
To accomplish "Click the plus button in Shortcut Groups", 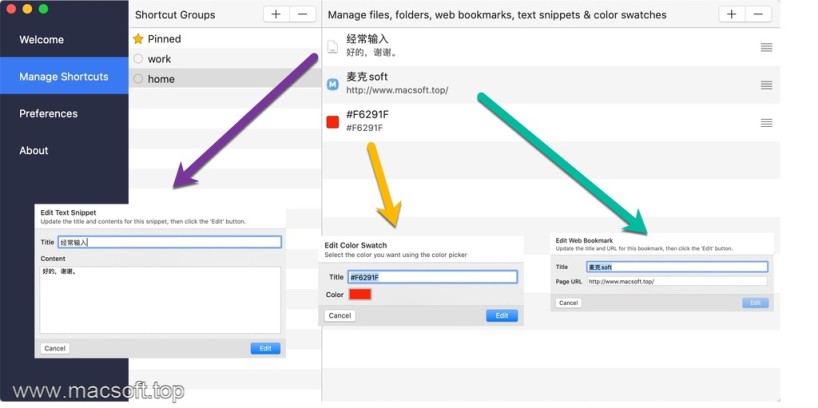I will [x=277, y=14].
